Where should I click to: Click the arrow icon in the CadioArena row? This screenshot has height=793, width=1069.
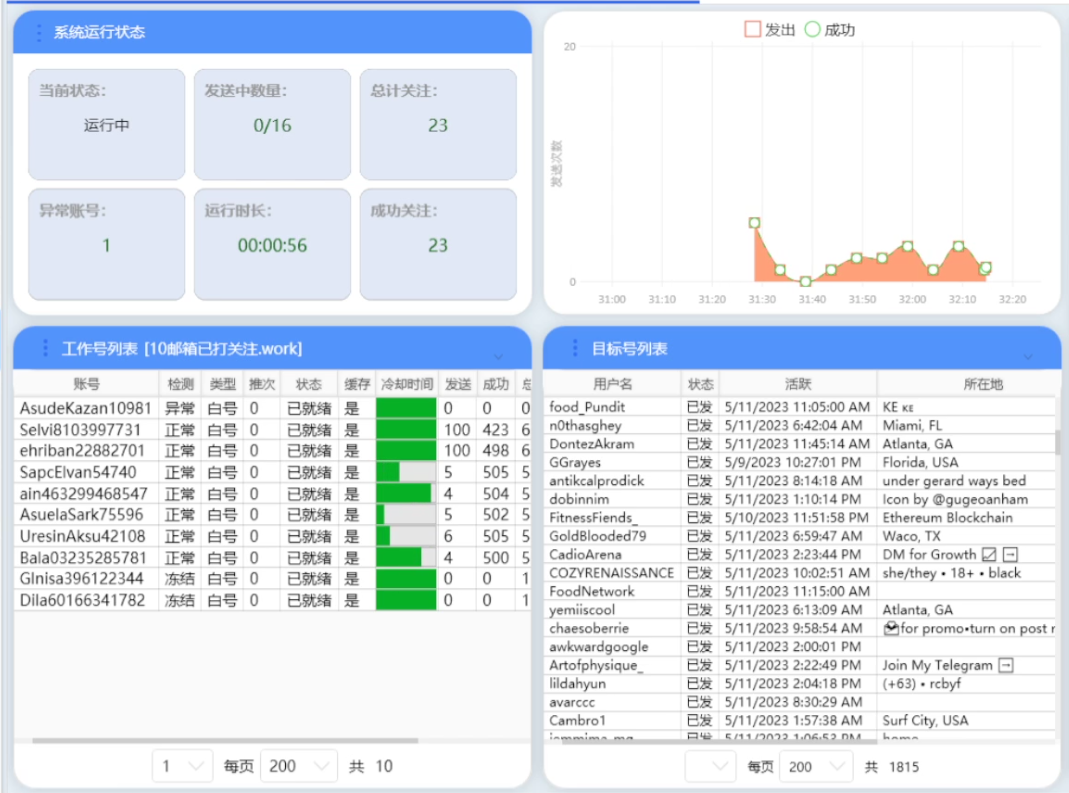(1010, 554)
